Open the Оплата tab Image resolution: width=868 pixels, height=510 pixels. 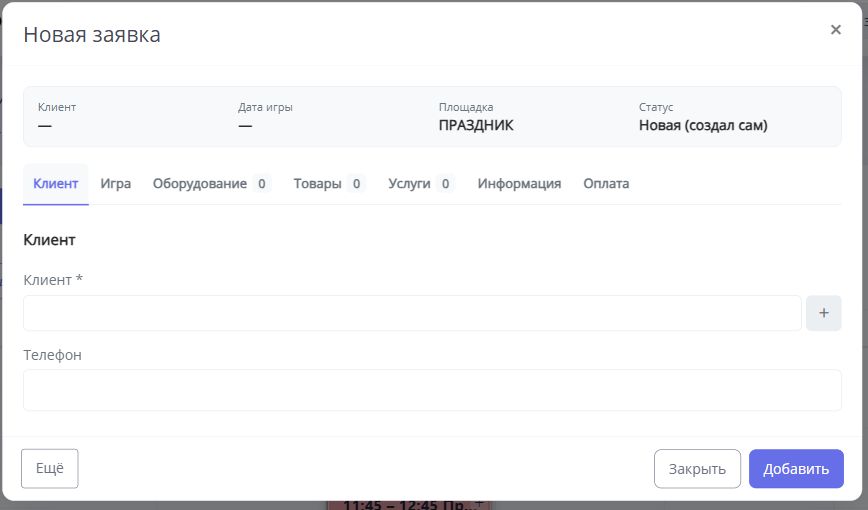[x=606, y=184]
